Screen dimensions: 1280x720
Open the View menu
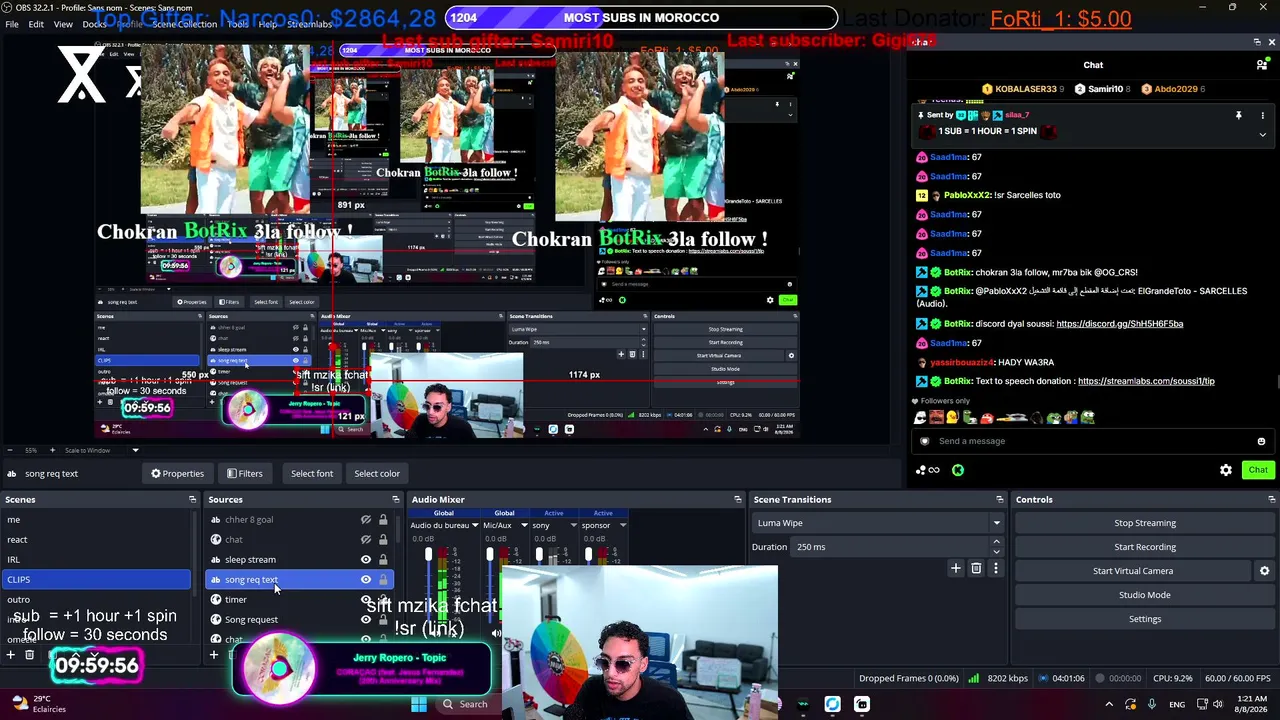pos(63,24)
